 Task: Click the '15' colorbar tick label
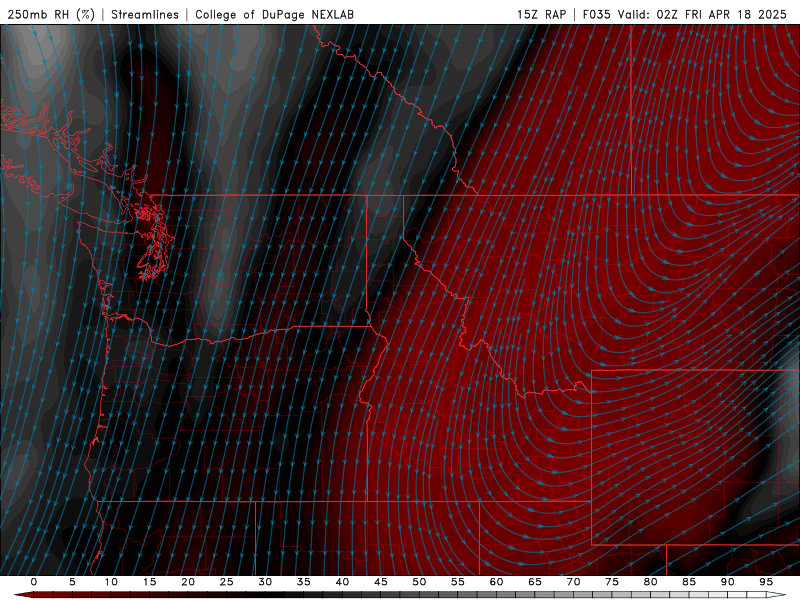click(x=149, y=582)
